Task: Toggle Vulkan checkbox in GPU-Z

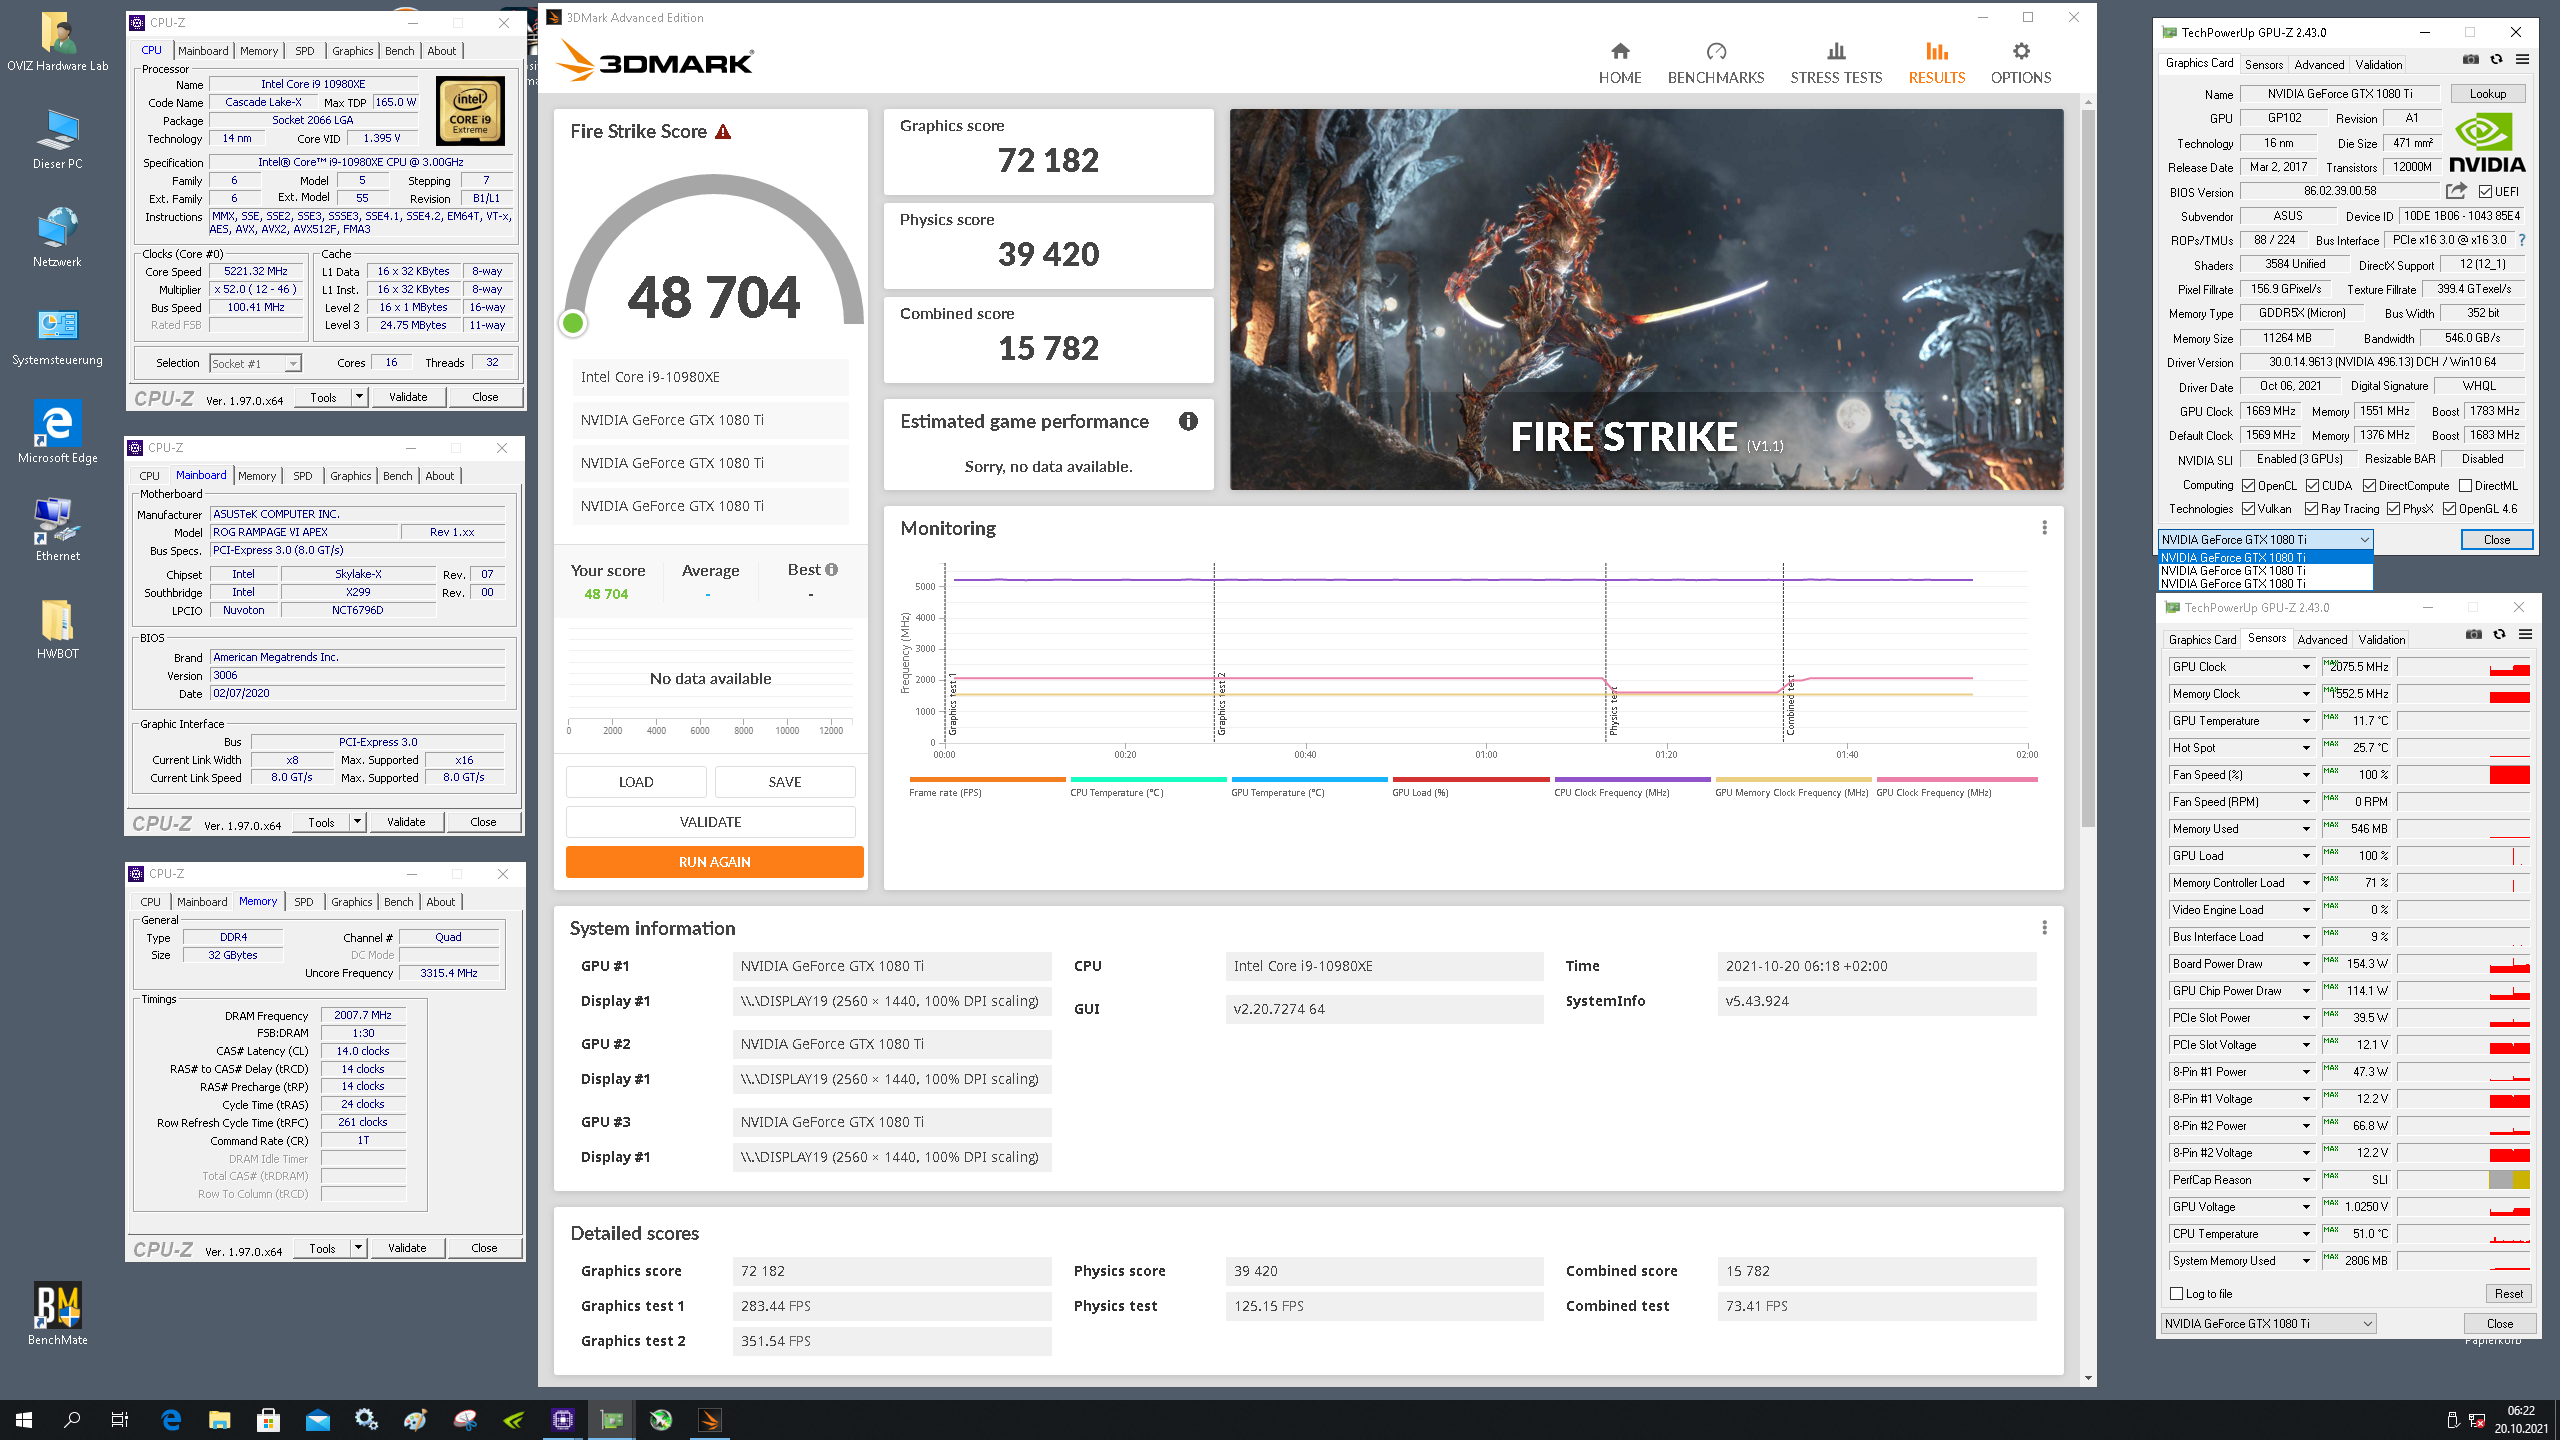Action: point(2248,509)
